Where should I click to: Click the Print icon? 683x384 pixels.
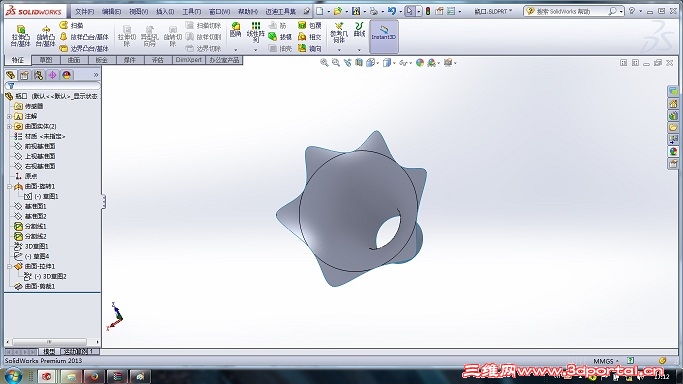[374, 11]
